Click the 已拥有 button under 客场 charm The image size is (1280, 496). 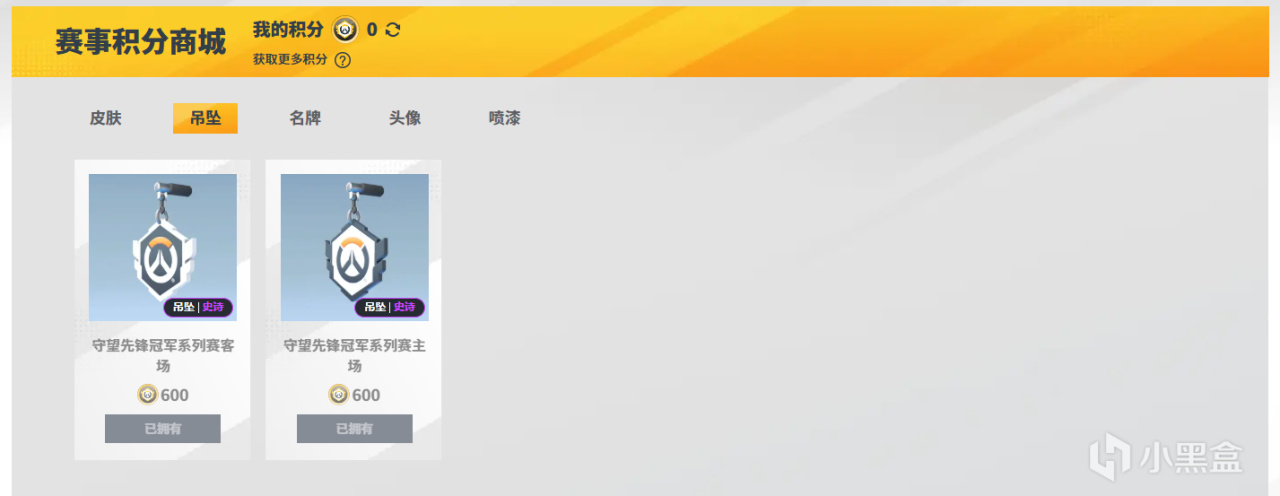[163, 429]
